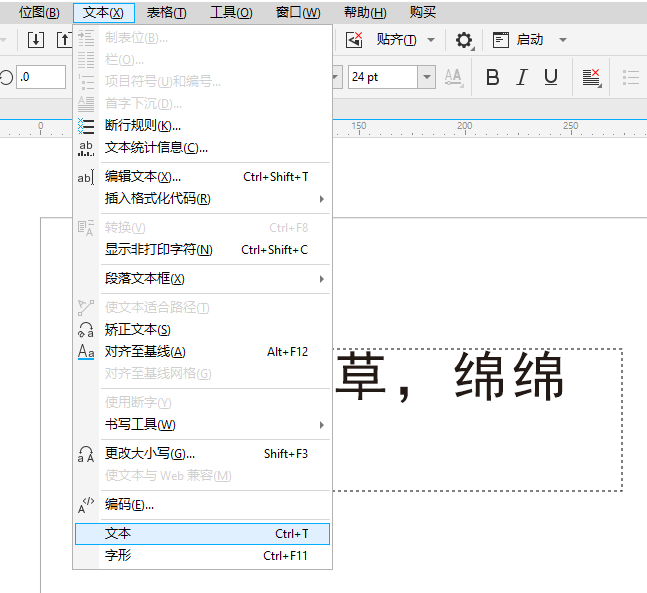The image size is (647, 593).
Task: Open the 购买 menu
Action: click(423, 12)
